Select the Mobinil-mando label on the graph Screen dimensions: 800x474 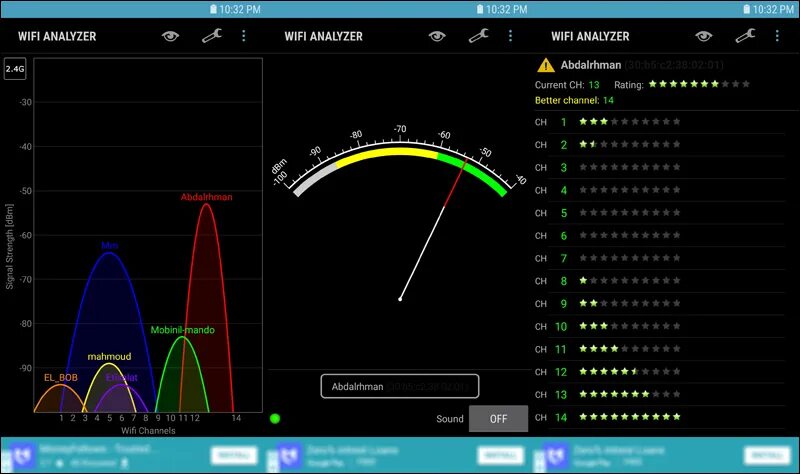pos(183,330)
